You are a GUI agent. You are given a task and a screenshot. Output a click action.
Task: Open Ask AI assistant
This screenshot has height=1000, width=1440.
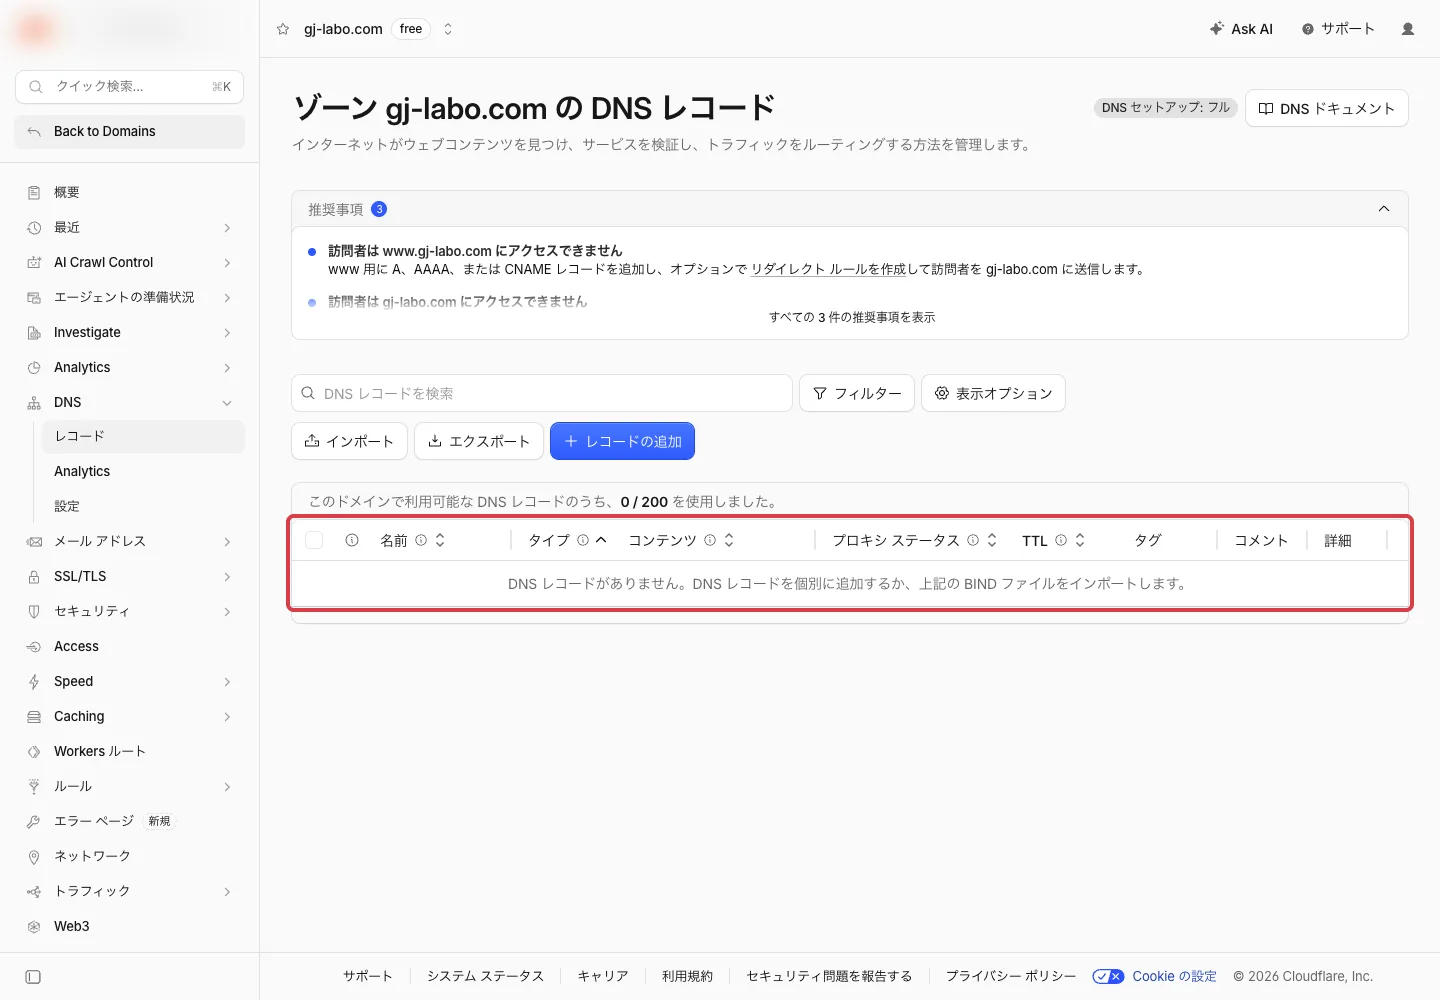1241,29
